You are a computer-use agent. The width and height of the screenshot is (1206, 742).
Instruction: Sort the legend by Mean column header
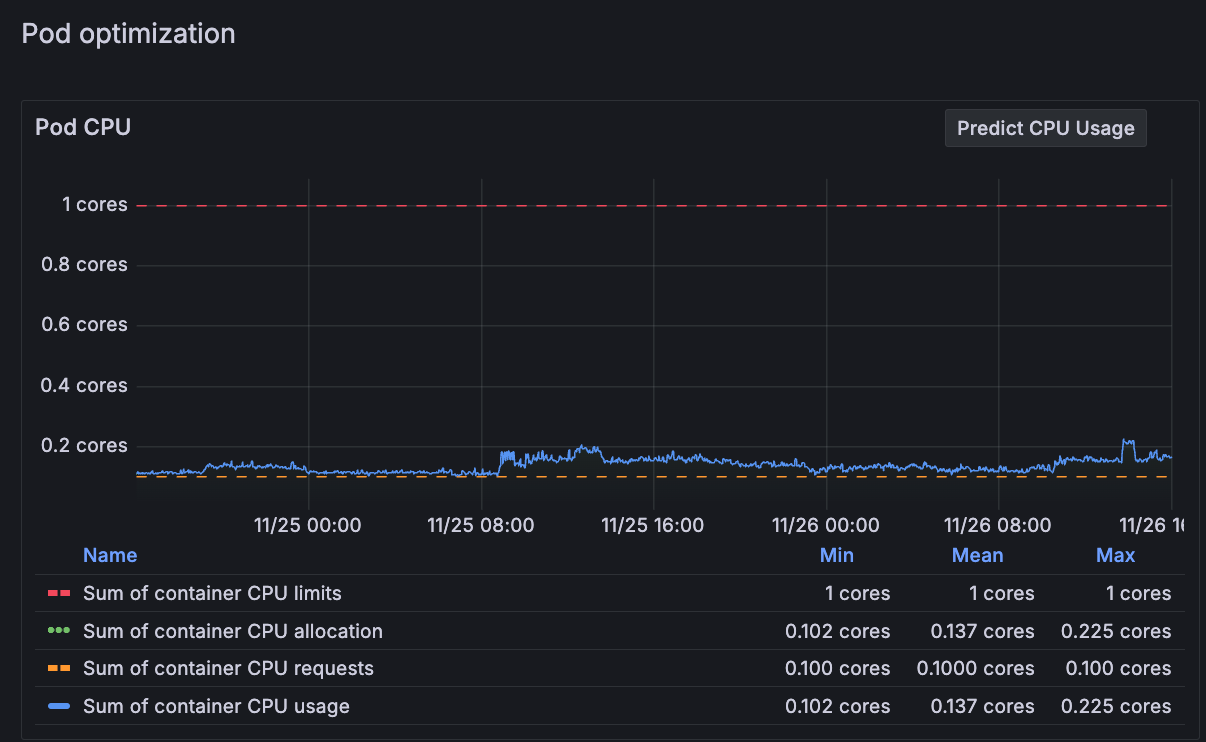(x=977, y=555)
